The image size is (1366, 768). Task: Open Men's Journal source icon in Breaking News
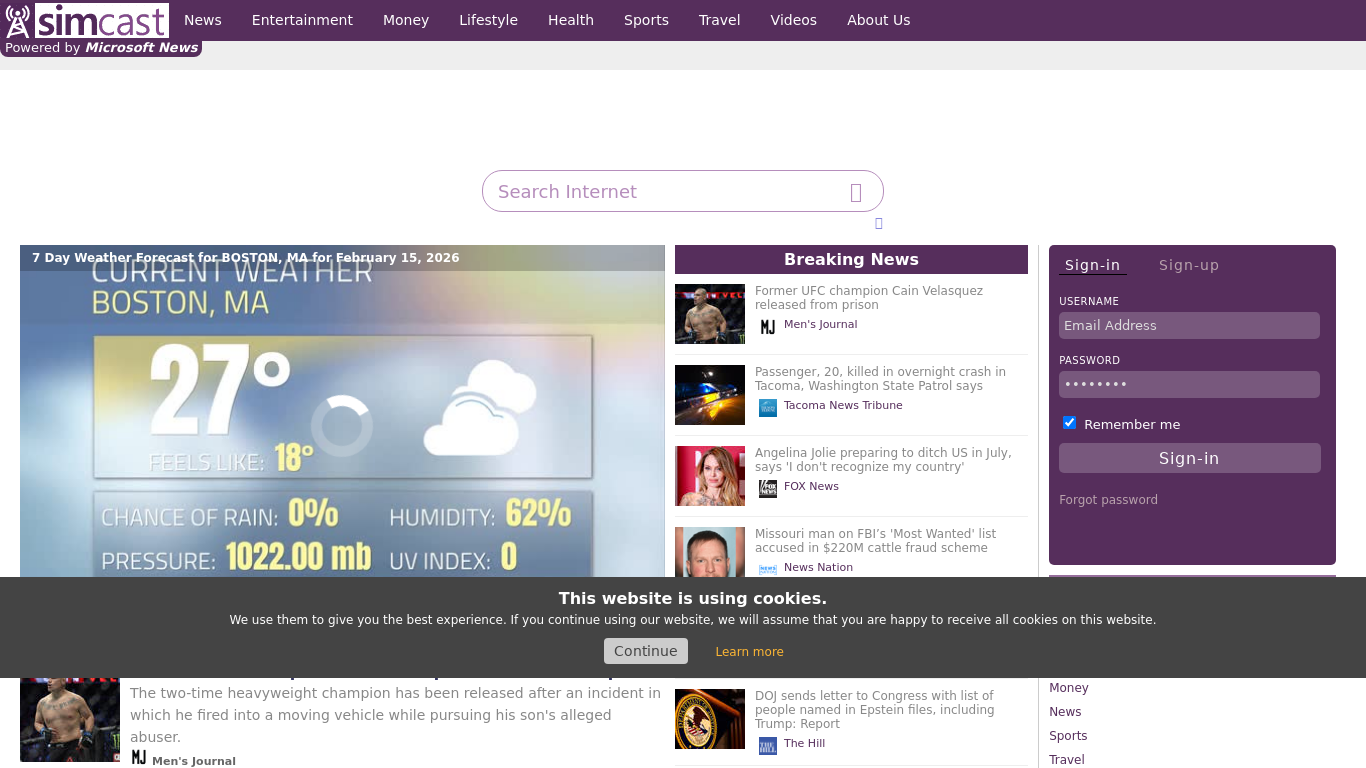click(x=767, y=326)
